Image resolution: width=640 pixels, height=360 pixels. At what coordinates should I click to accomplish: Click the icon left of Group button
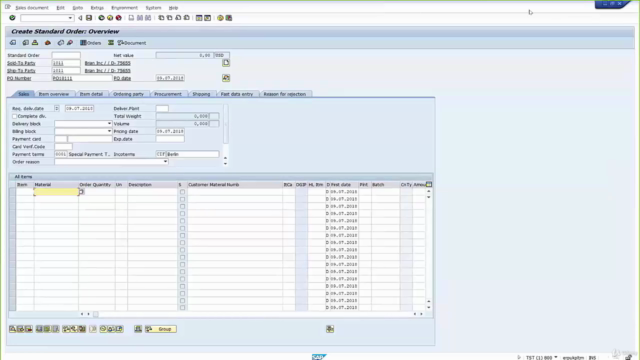pos(138,329)
